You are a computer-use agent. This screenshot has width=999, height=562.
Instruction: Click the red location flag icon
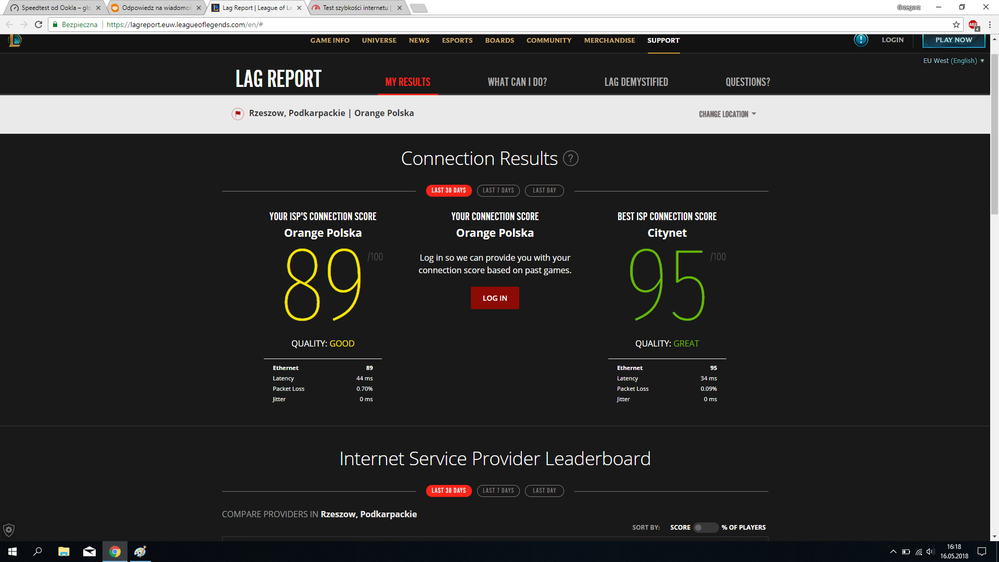coord(238,113)
